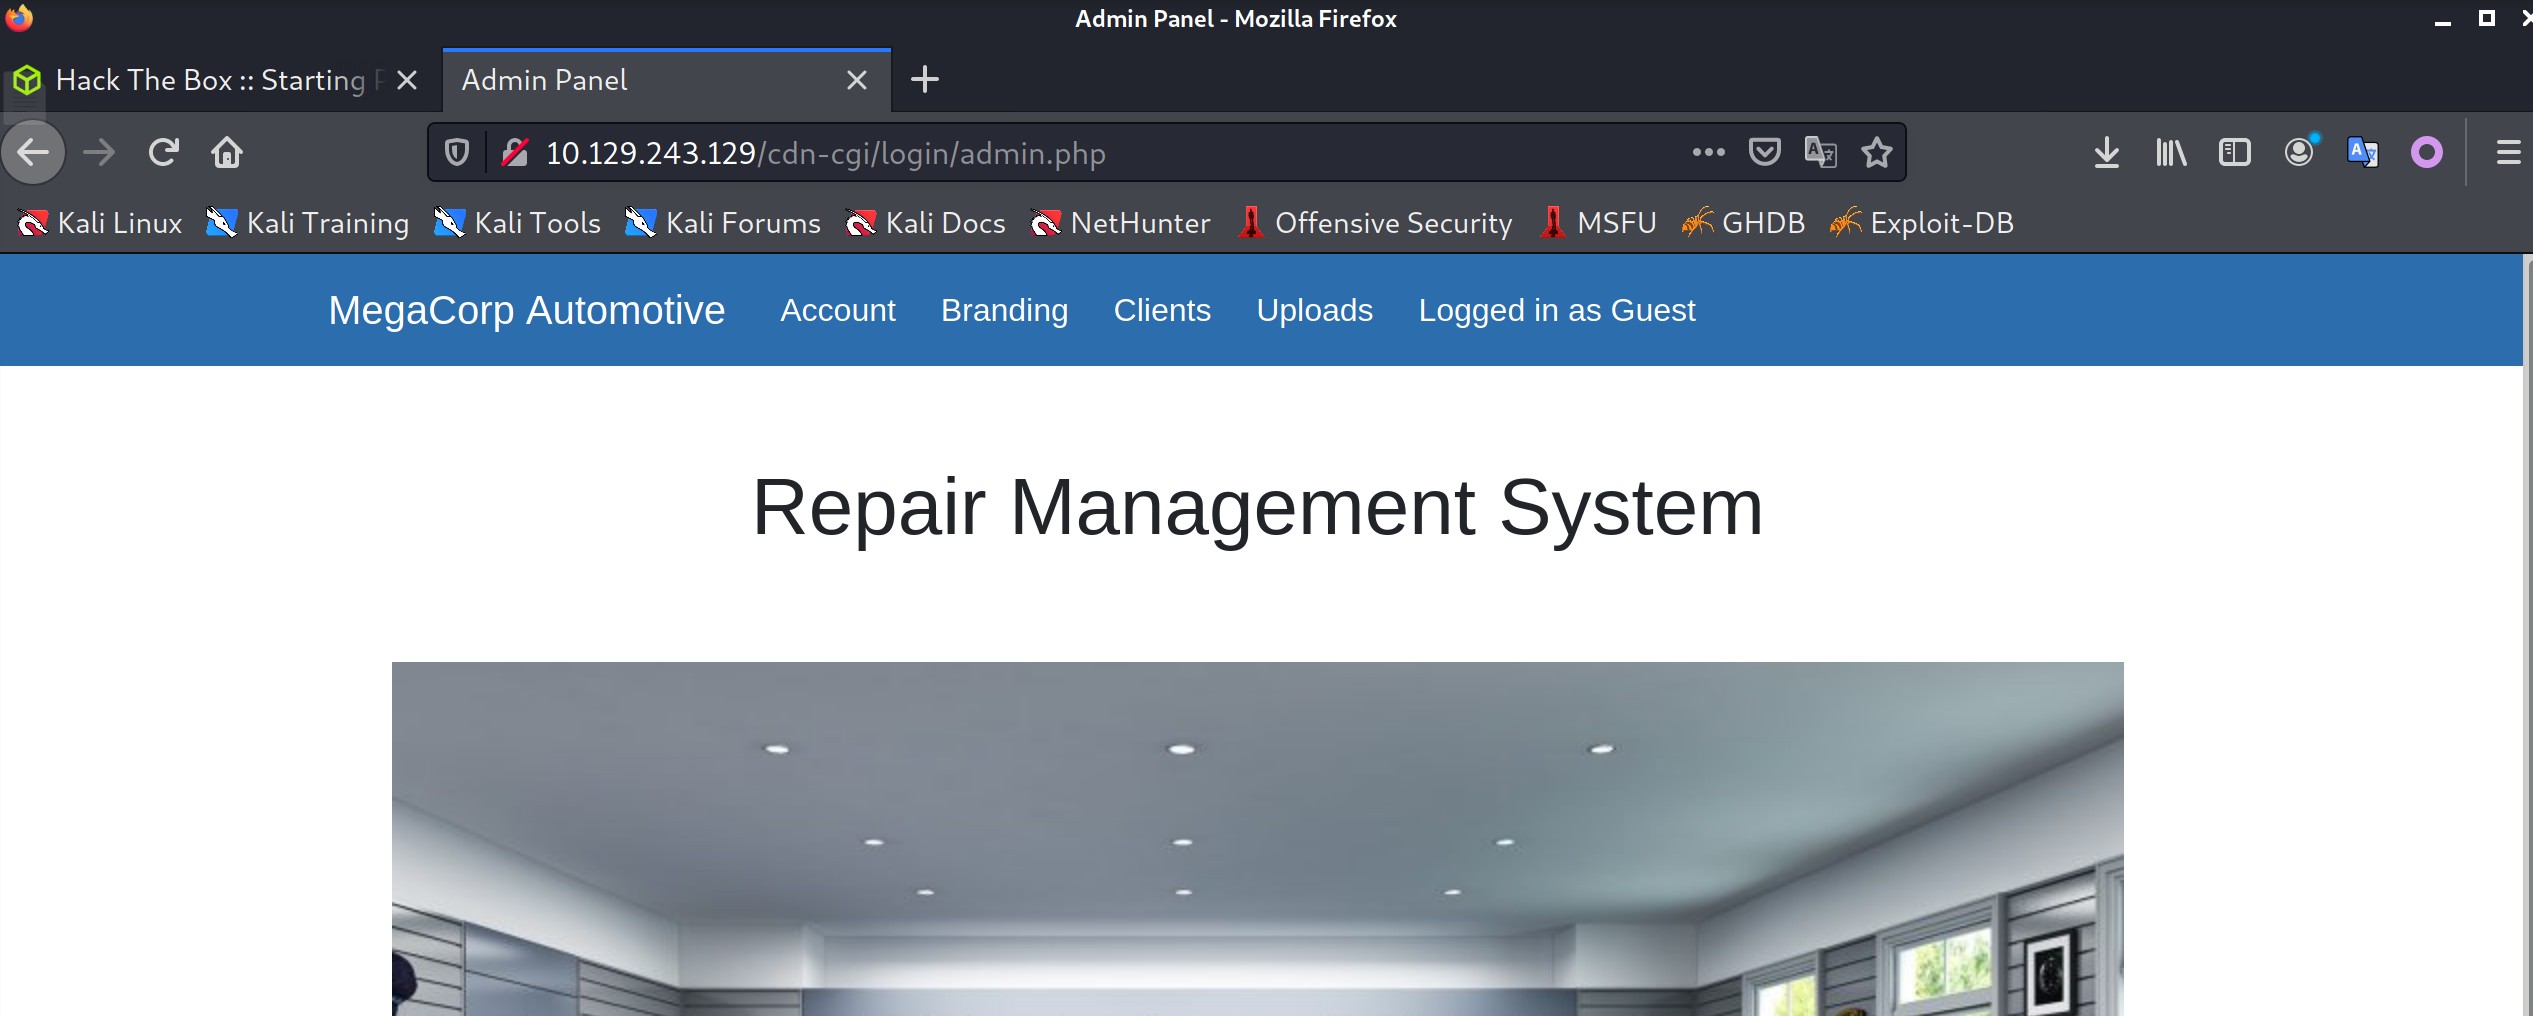Open the purple circle extension
This screenshot has height=1016, width=2533.
[2427, 153]
